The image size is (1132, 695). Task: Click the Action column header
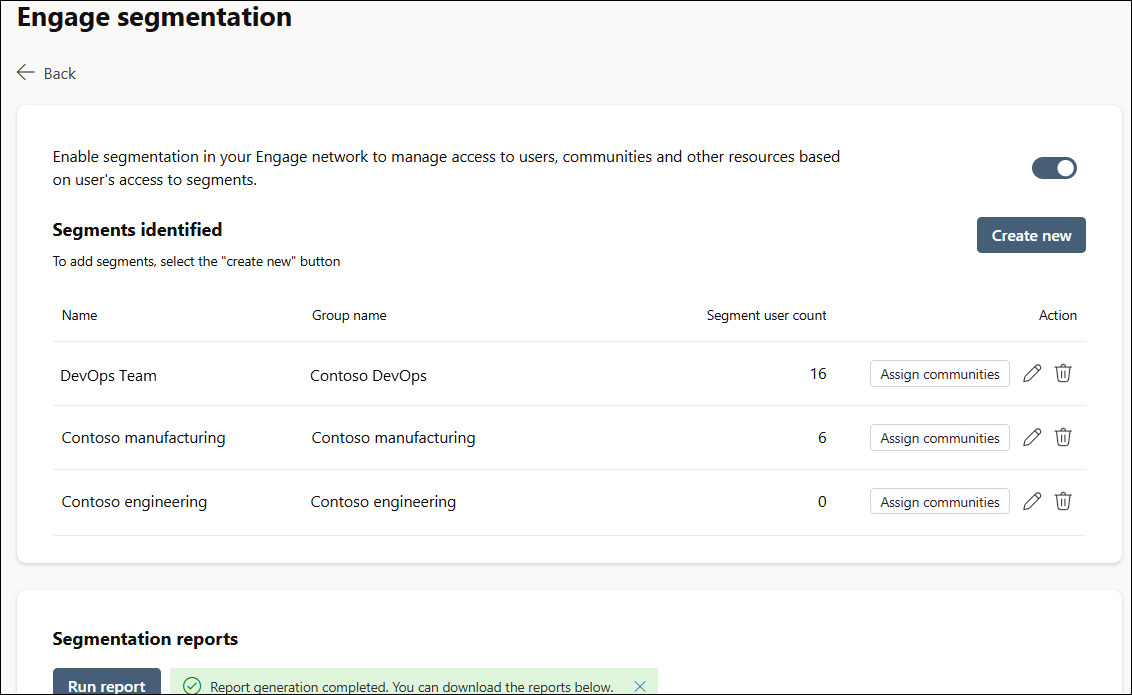click(x=1058, y=315)
